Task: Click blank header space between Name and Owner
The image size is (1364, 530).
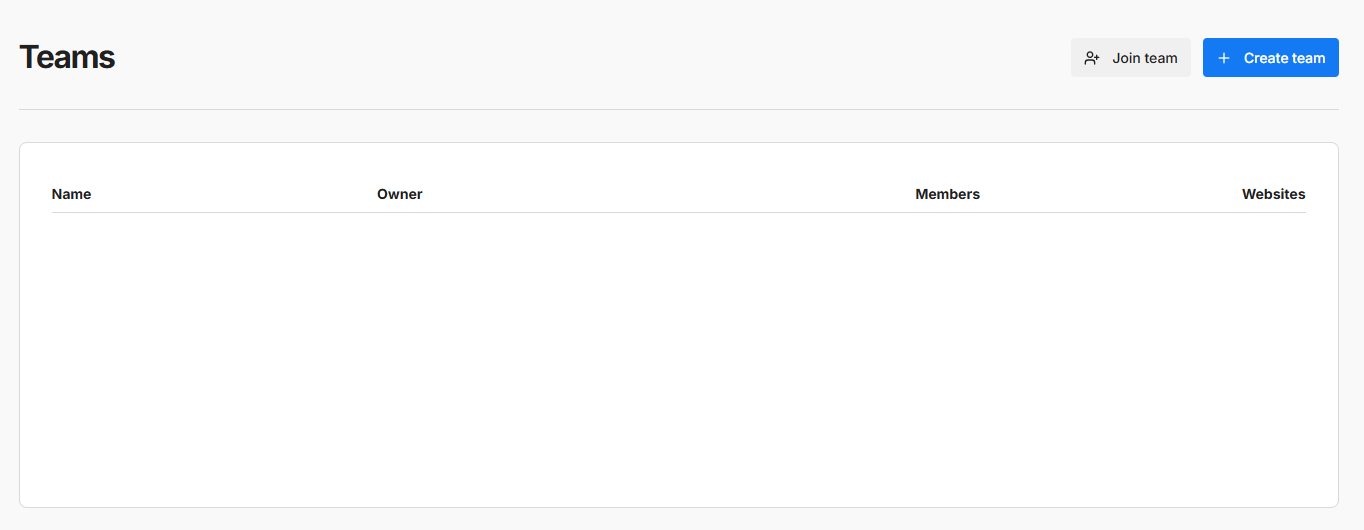Action: [x=234, y=194]
